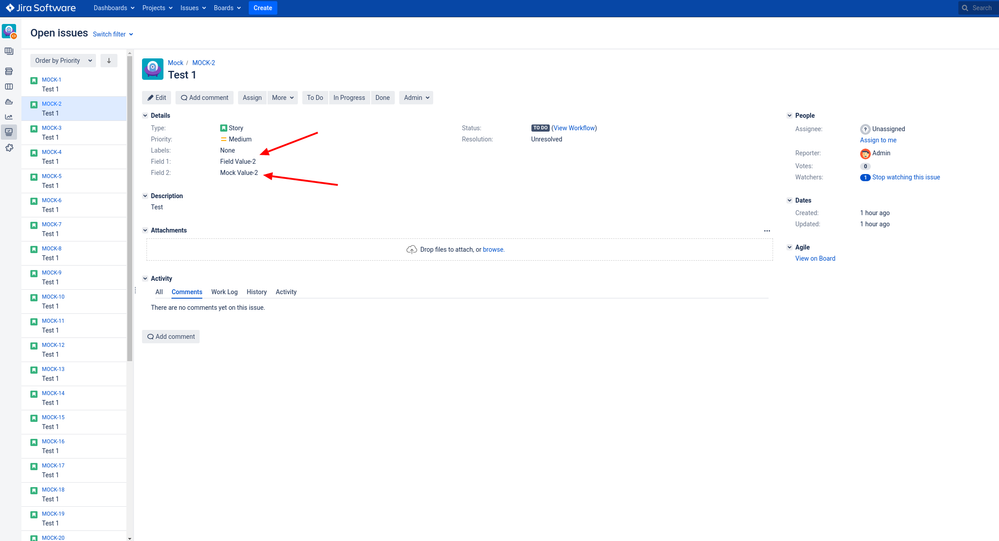The image size is (999, 541).
Task: Switch to the Work Log tab
Action: point(224,292)
